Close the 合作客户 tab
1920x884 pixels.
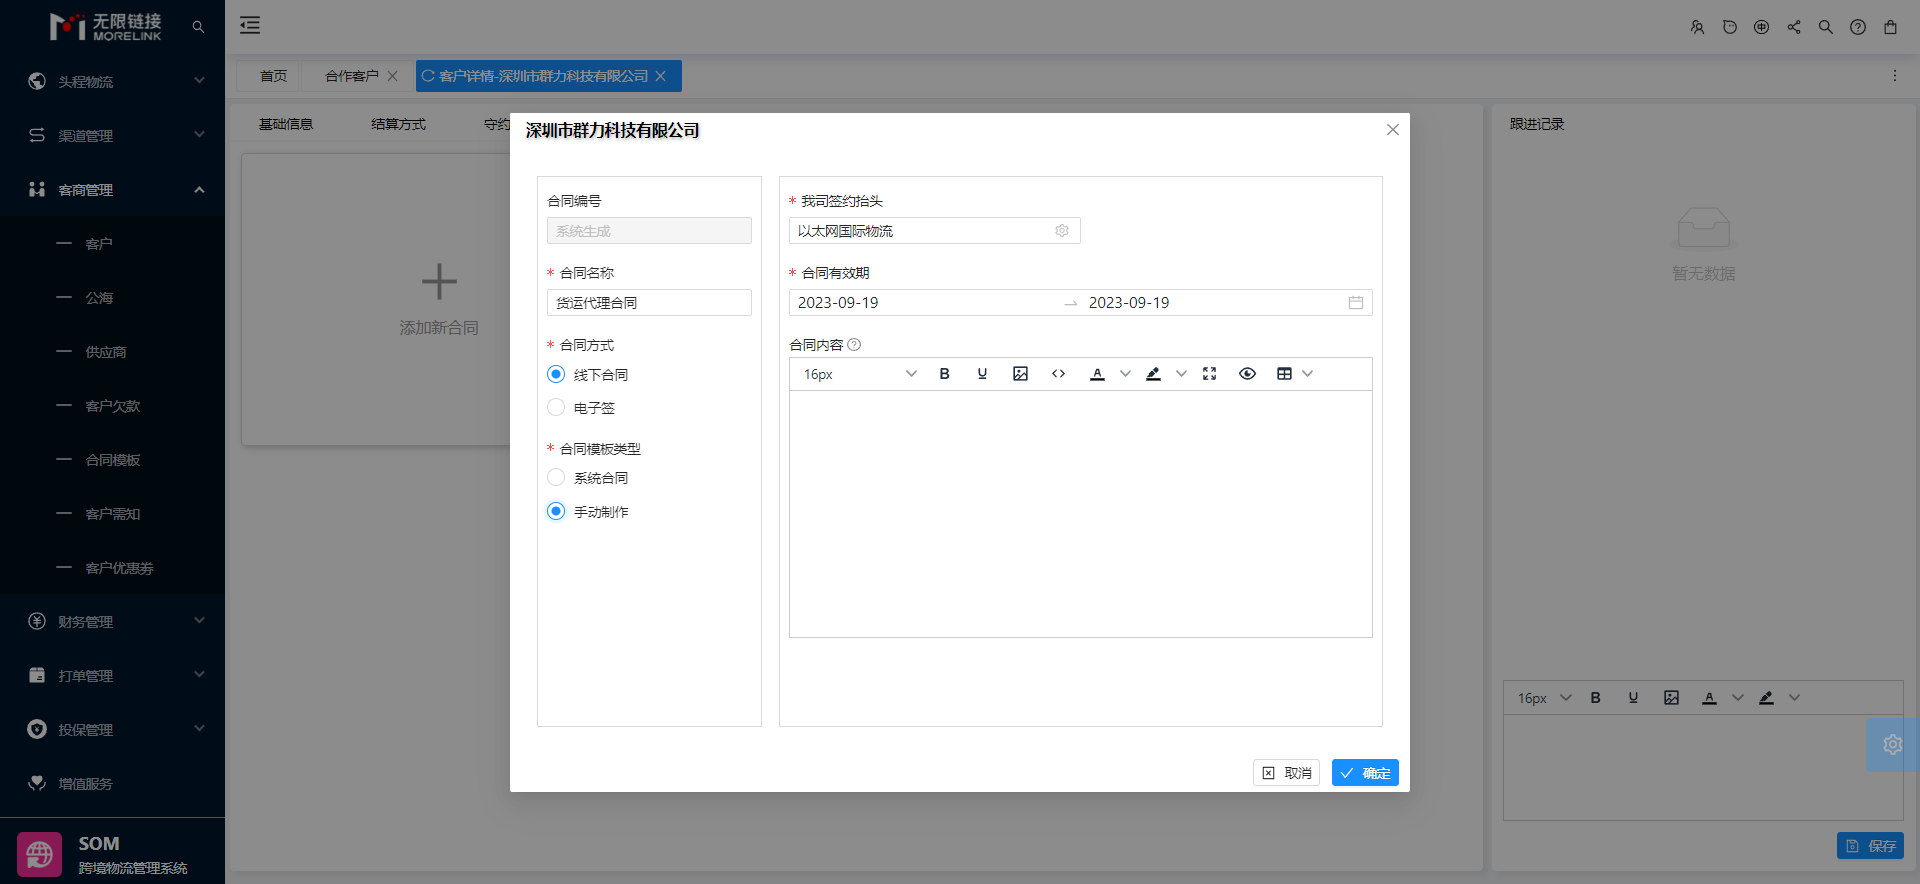tap(392, 76)
